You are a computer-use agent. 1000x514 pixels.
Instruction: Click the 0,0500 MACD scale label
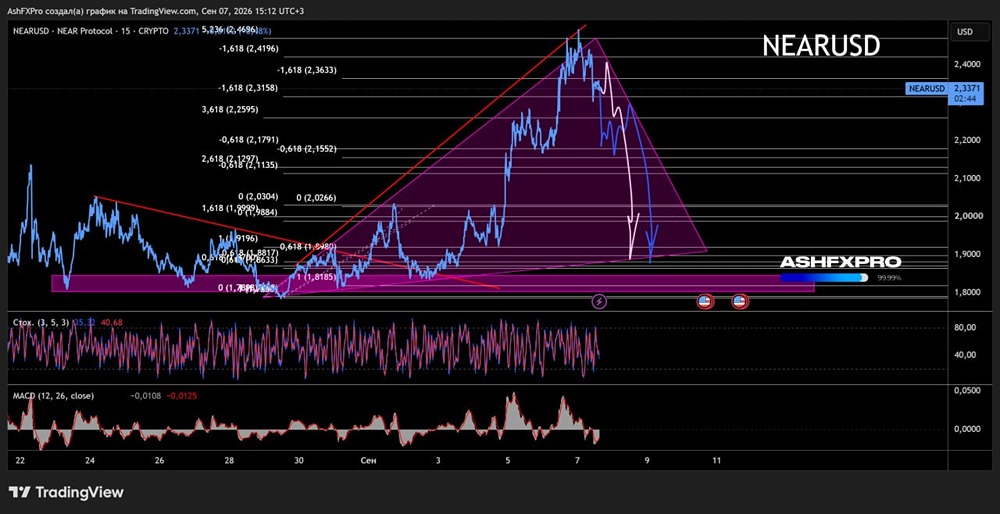coord(967,391)
